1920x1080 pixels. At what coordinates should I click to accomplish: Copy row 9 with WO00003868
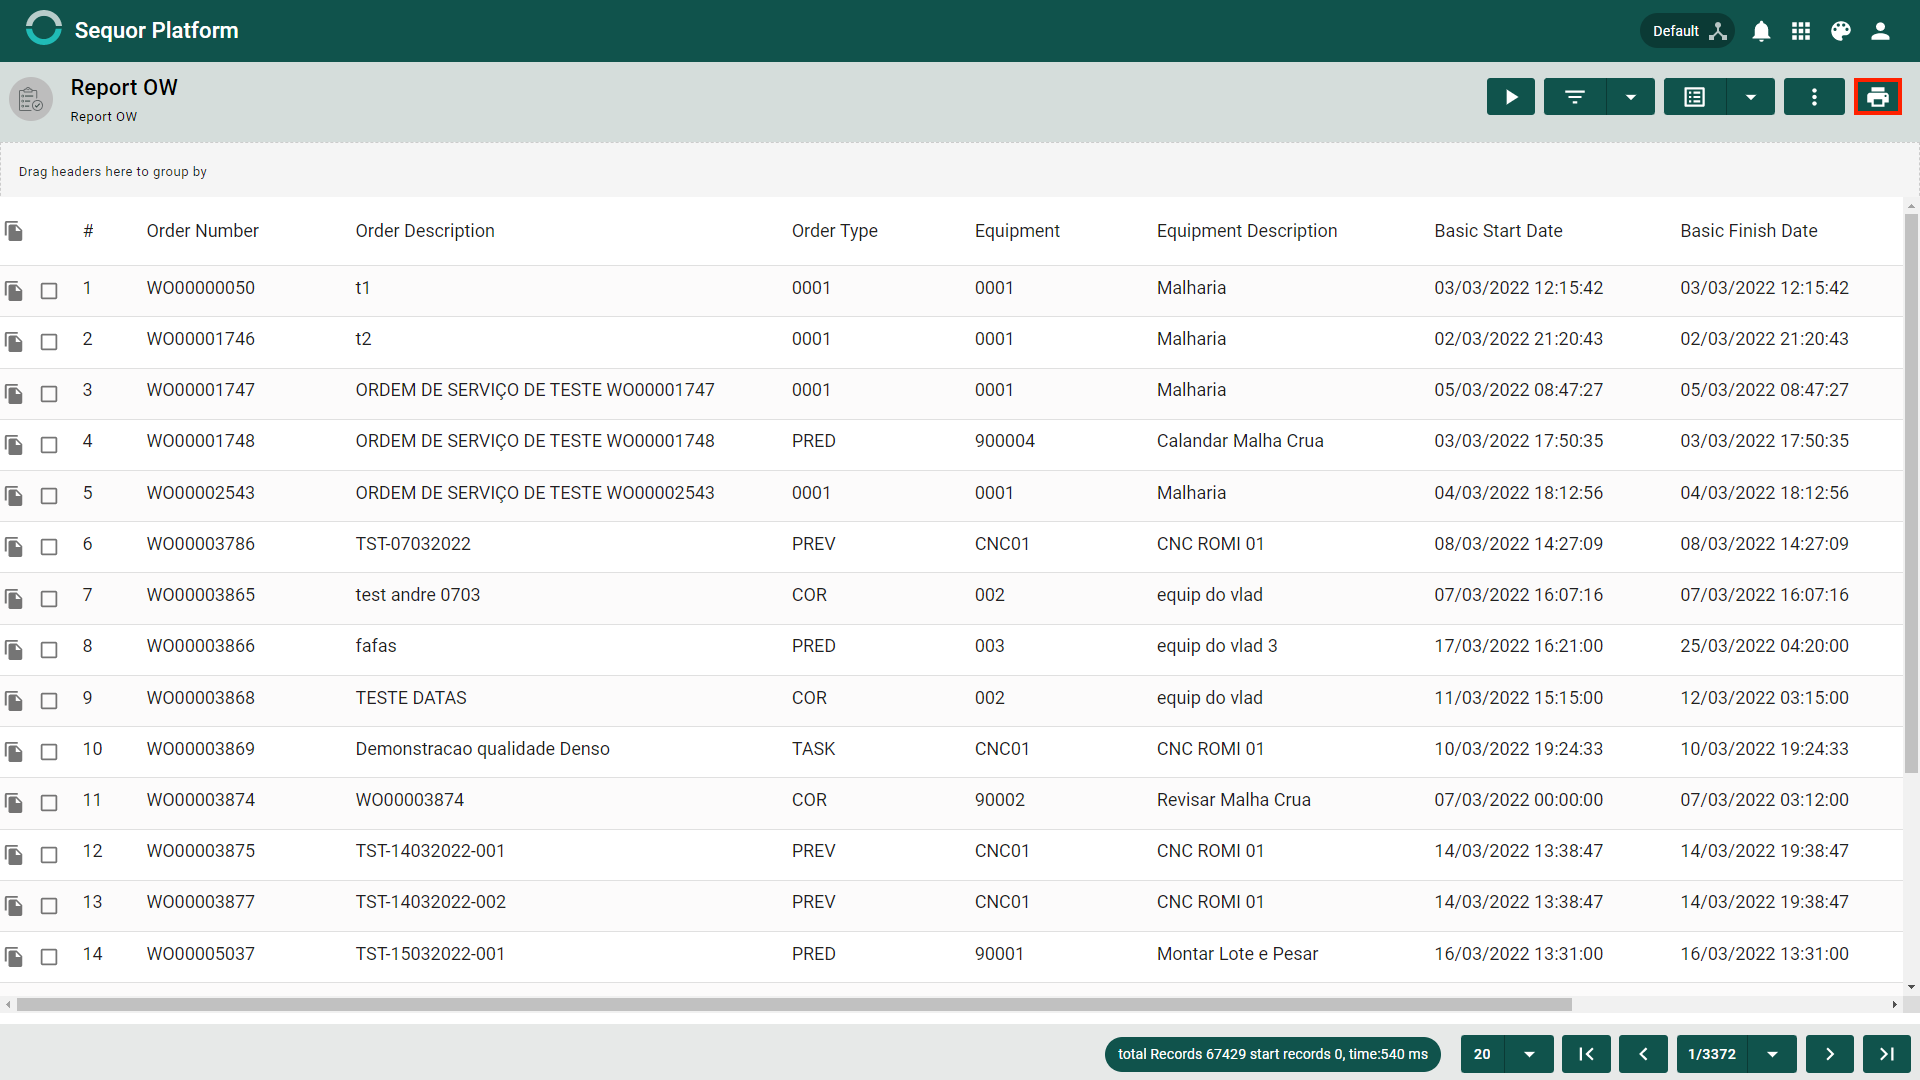click(x=14, y=701)
